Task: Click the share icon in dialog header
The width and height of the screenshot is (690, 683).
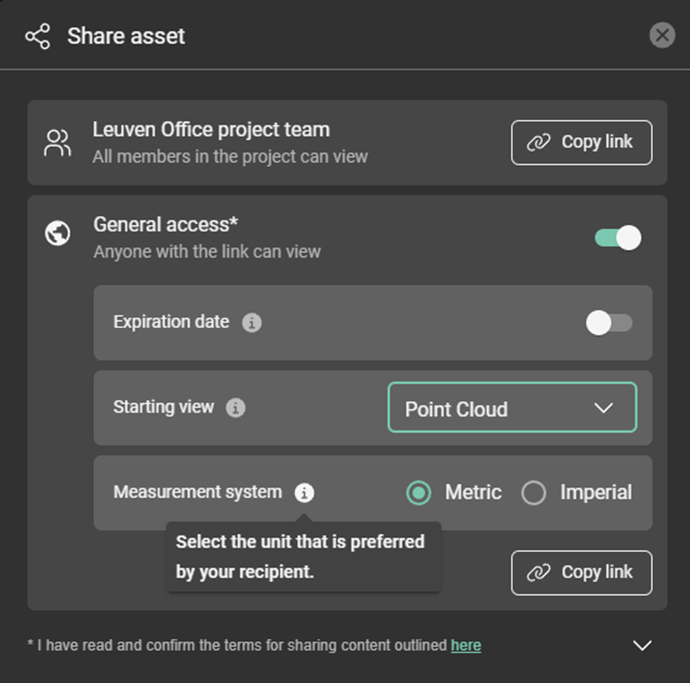Action: [x=37, y=37]
